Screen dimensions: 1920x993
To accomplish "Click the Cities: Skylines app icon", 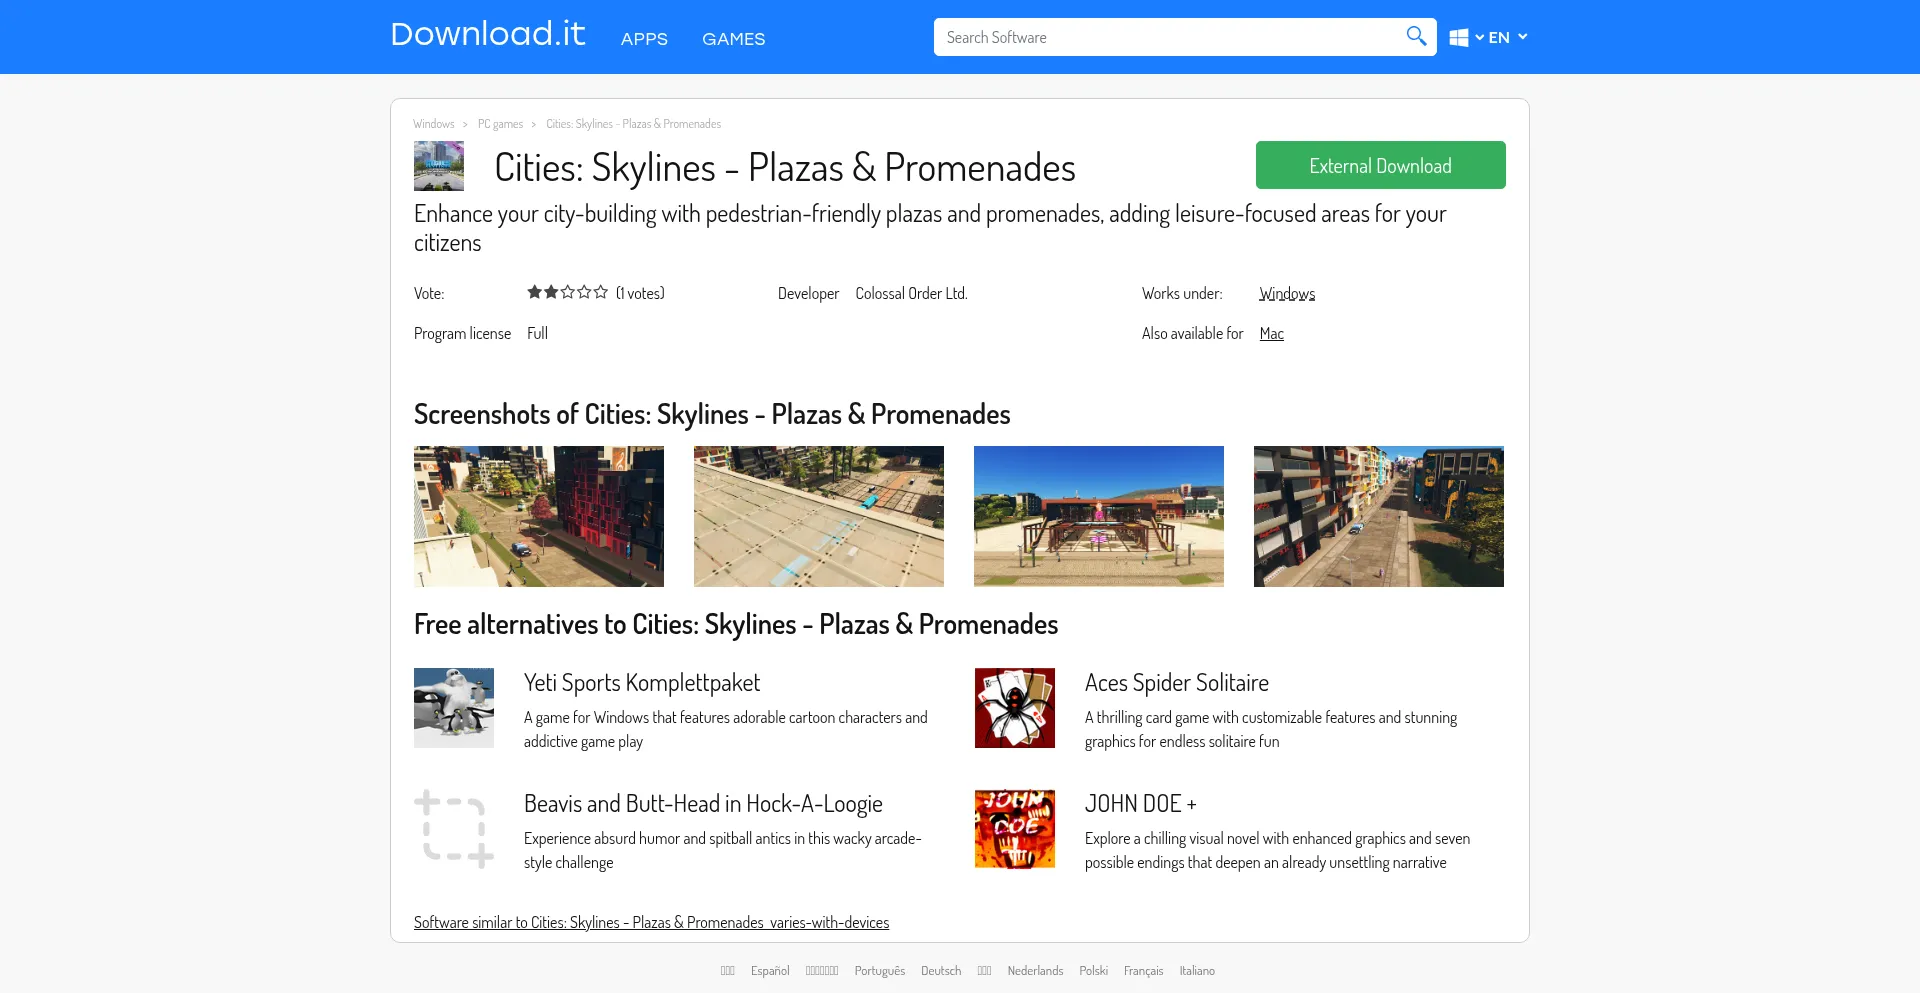I will tap(439, 166).
